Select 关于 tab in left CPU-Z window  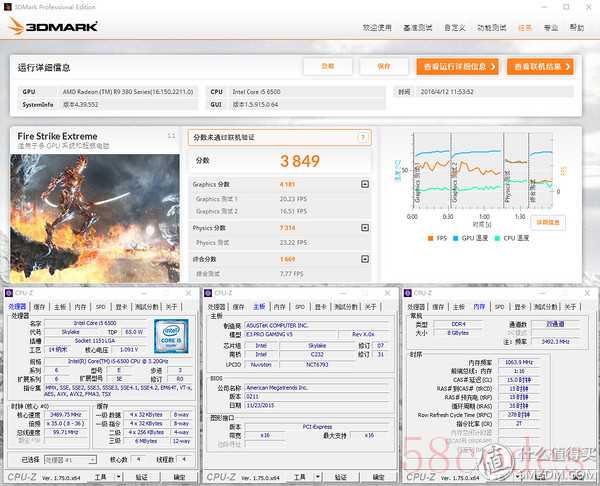point(171,307)
